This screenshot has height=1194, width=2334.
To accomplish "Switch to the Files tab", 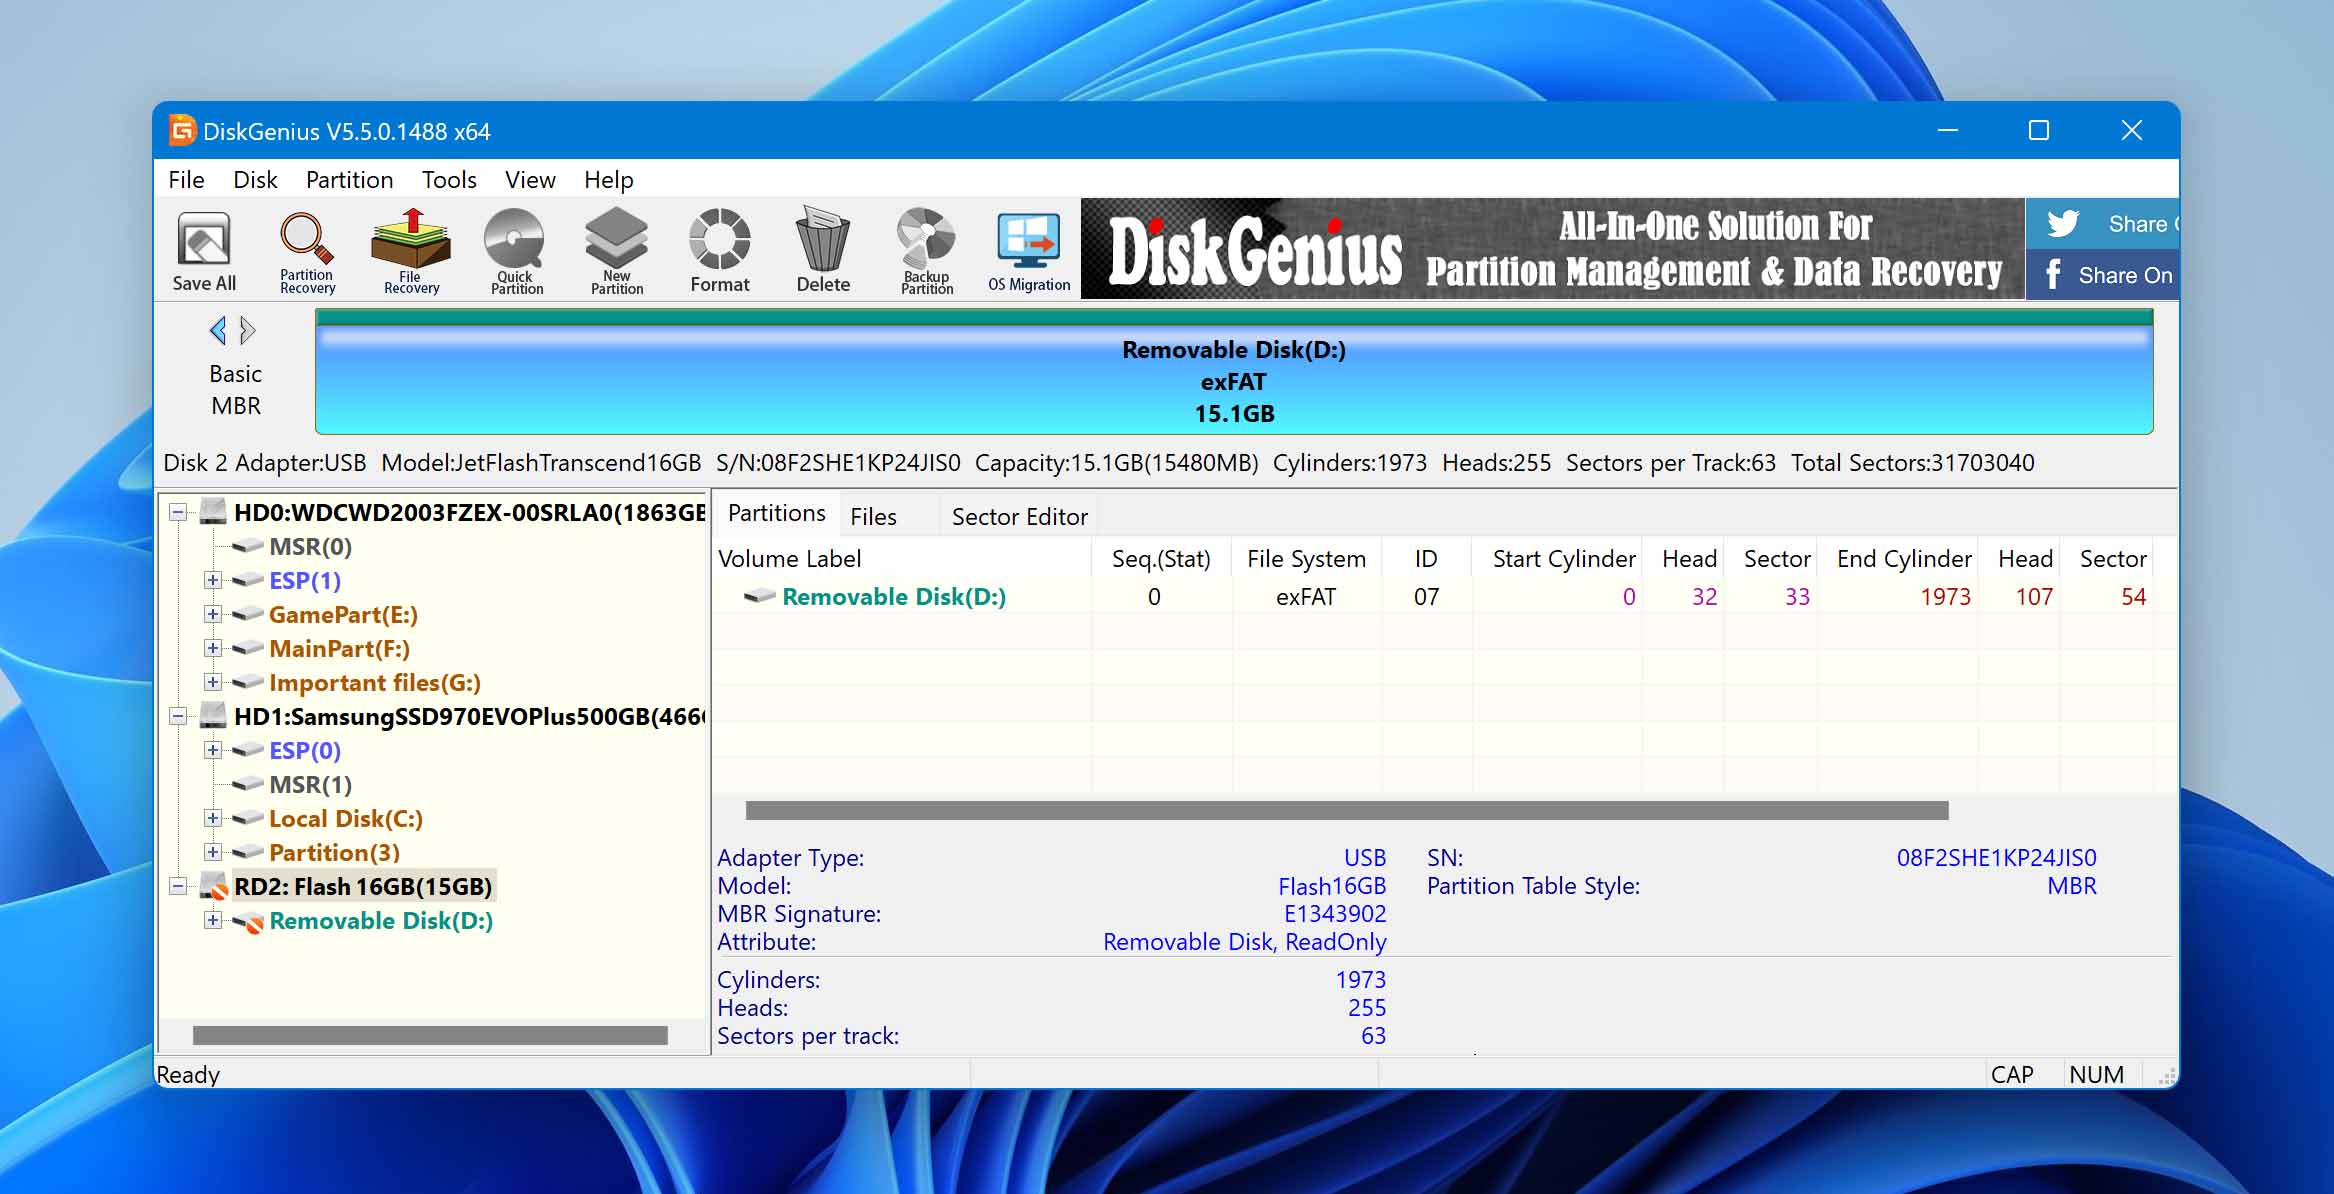I will click(x=873, y=517).
